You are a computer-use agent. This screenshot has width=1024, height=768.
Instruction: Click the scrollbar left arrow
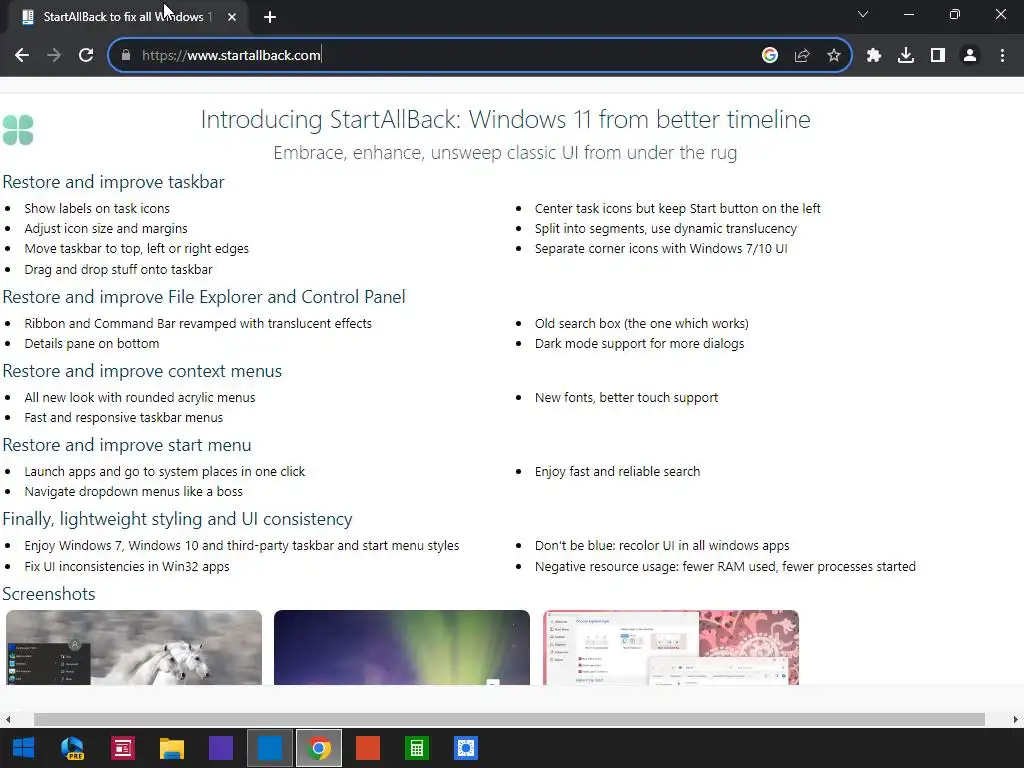pyautogui.click(x=8, y=720)
